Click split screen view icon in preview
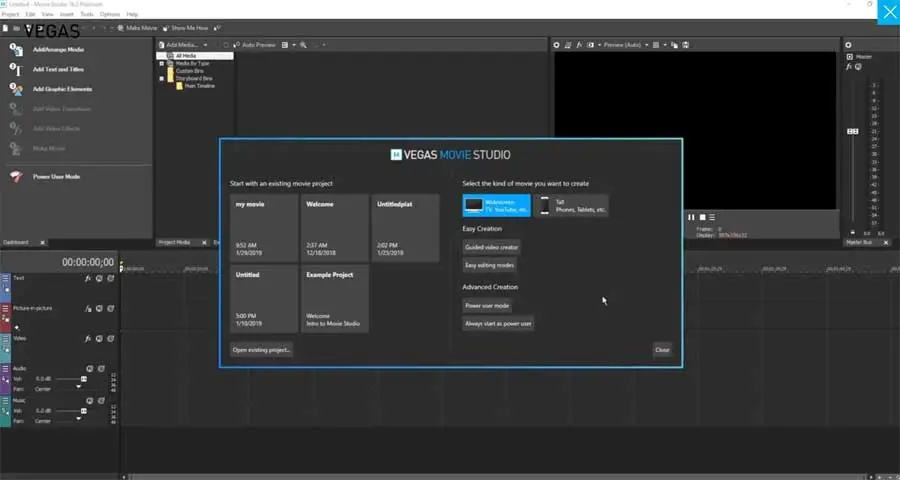The height and width of the screenshot is (480, 900). point(590,45)
